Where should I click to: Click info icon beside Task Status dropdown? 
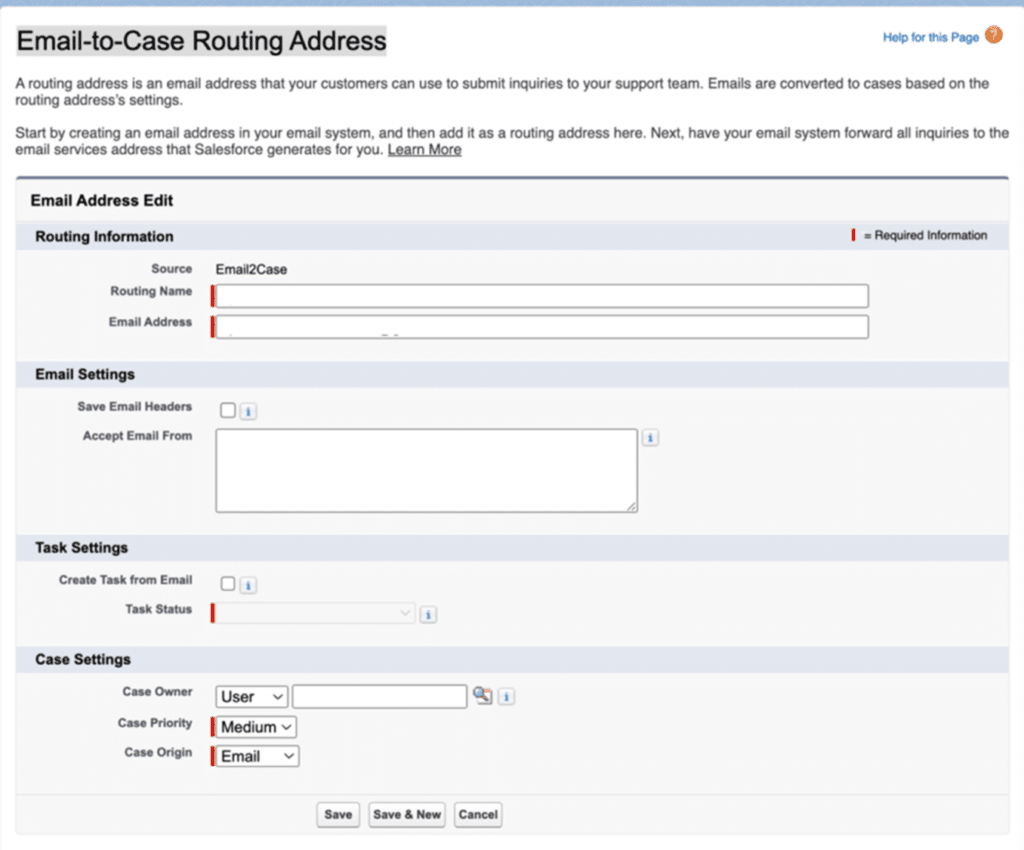click(x=428, y=614)
